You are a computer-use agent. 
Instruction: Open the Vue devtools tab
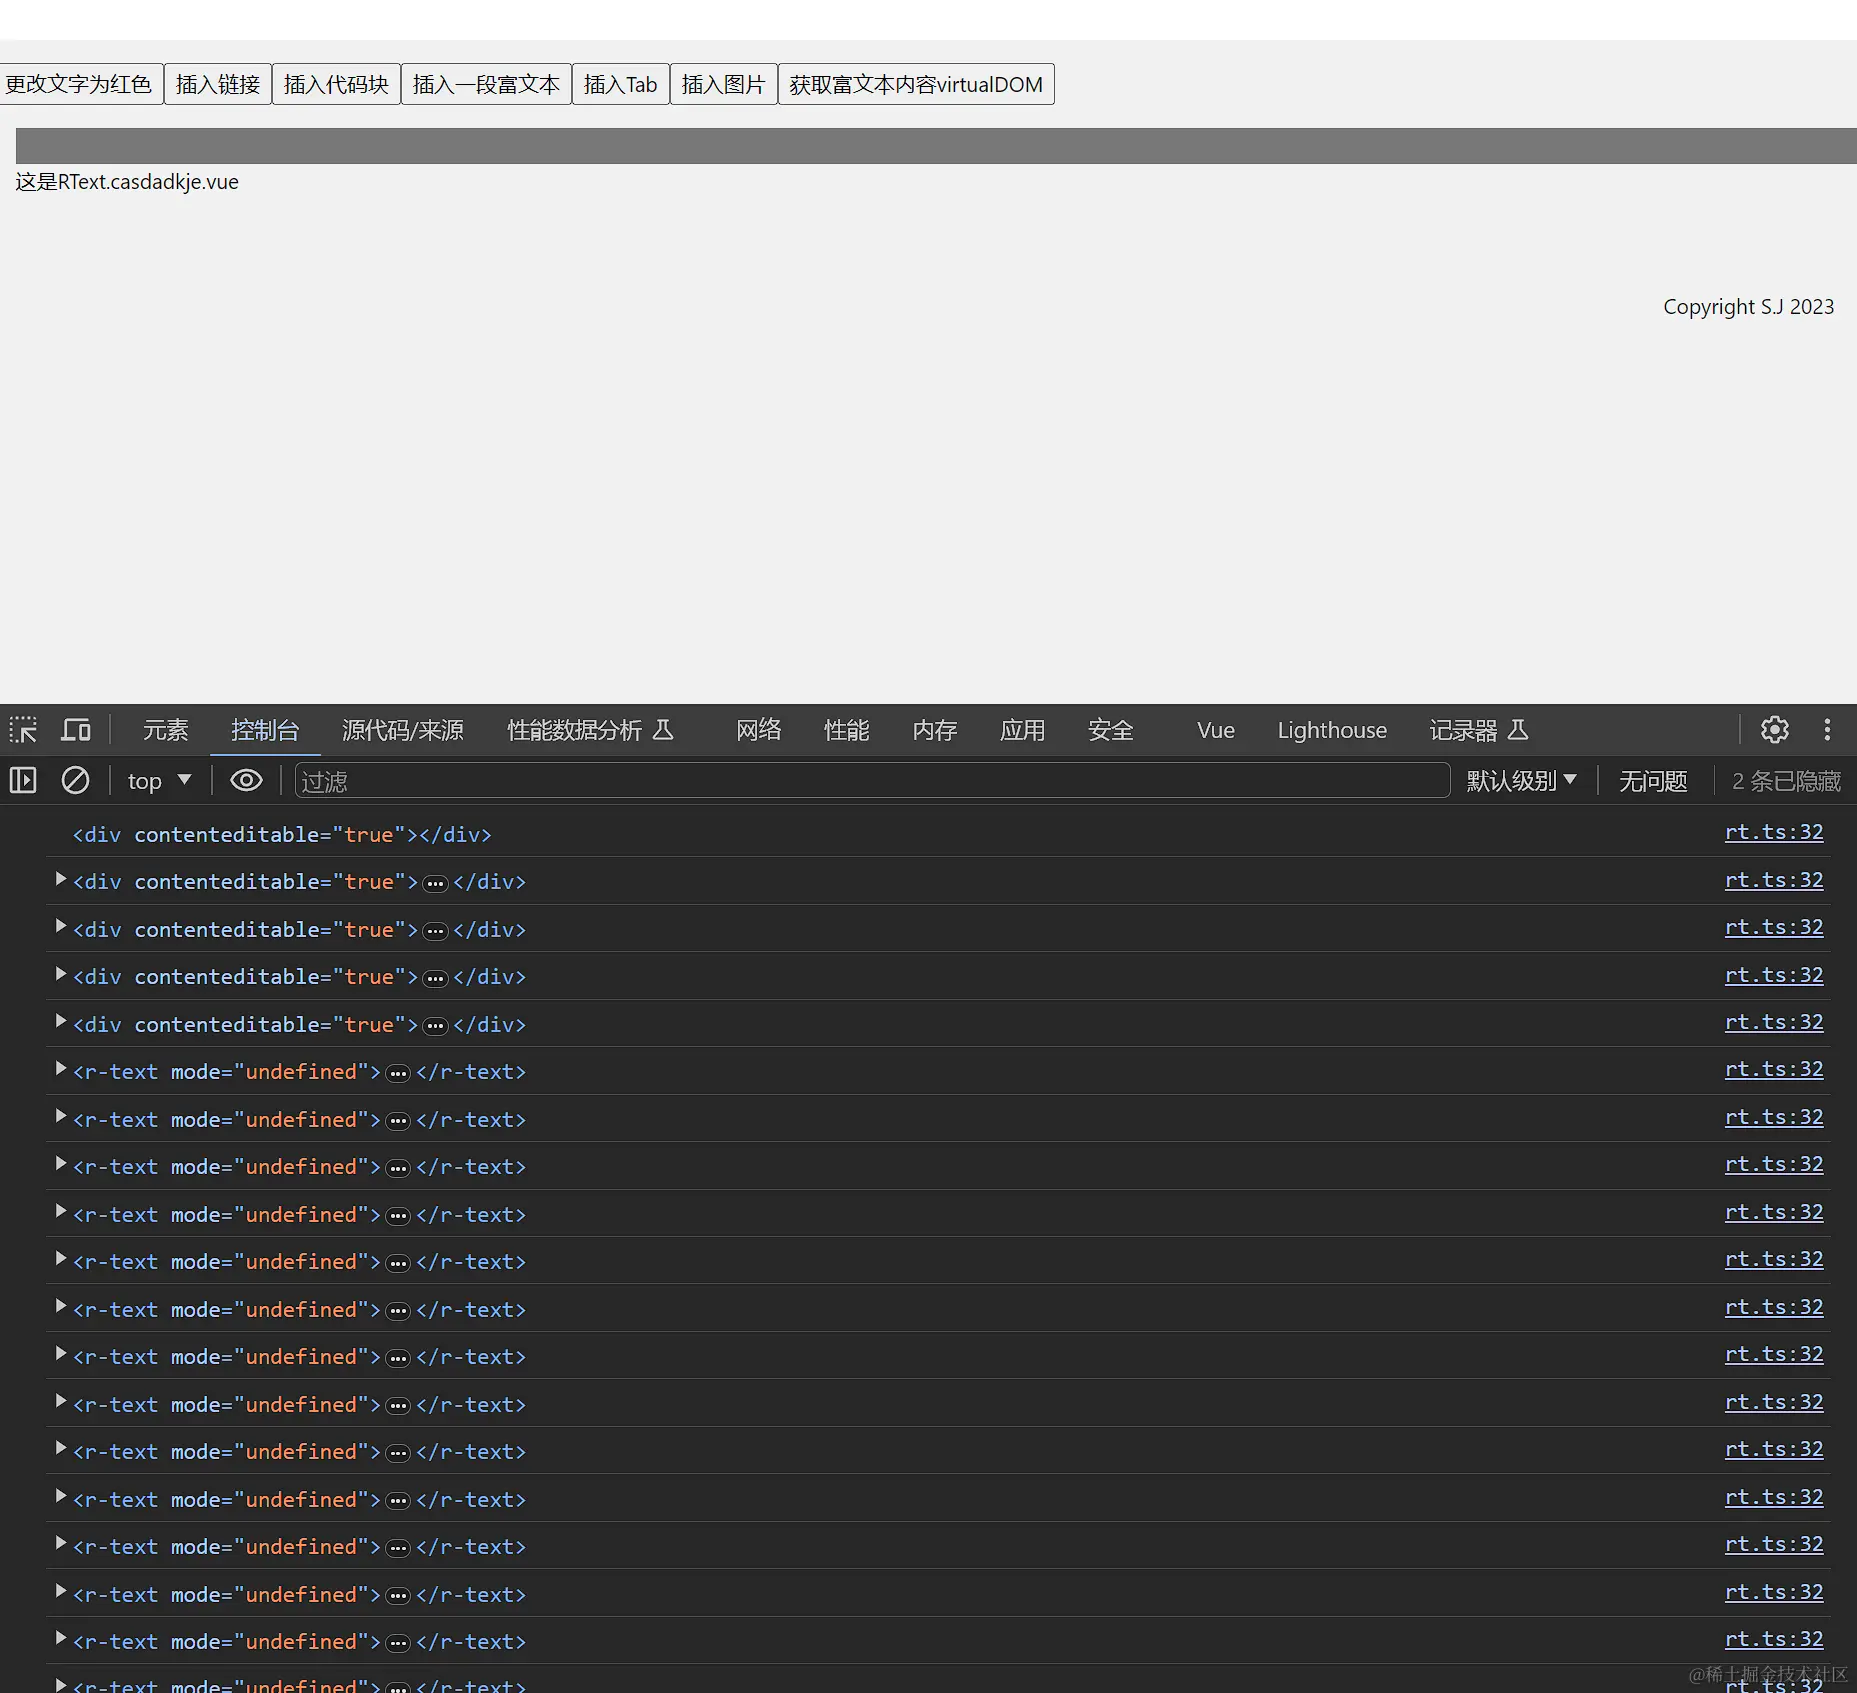[x=1216, y=730]
